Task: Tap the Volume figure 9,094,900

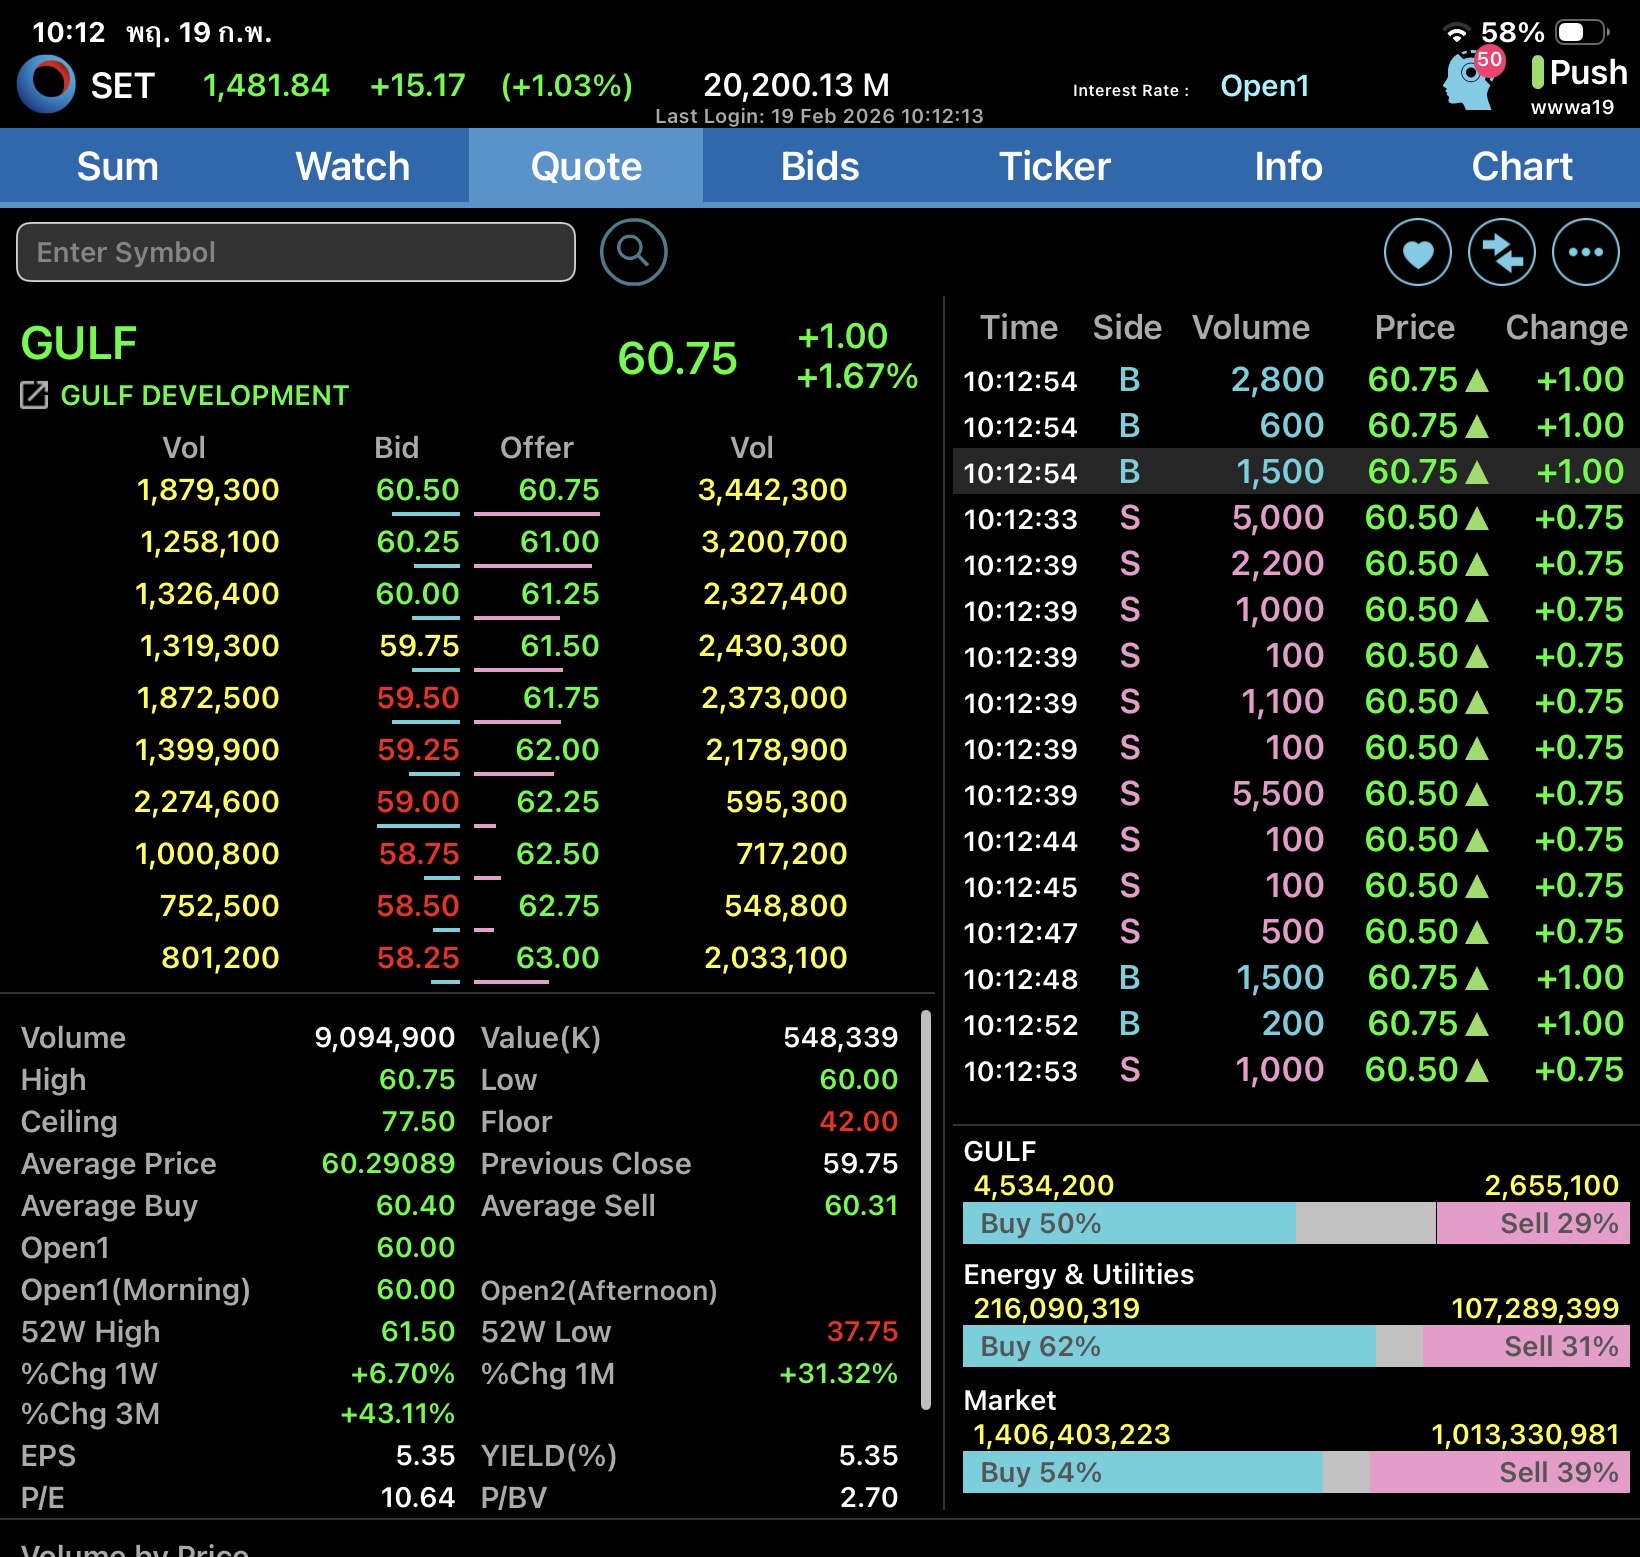Action: (x=385, y=1038)
